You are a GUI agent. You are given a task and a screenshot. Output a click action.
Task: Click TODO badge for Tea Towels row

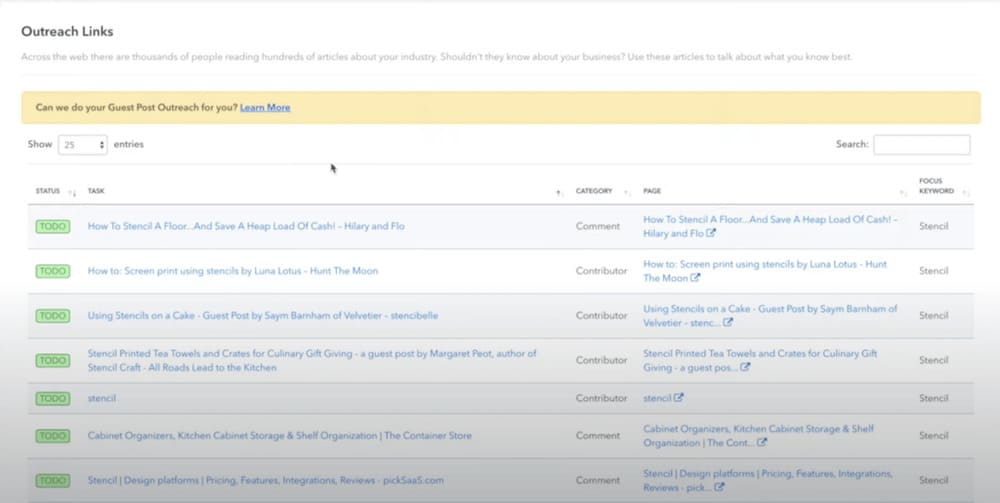tap(53, 360)
